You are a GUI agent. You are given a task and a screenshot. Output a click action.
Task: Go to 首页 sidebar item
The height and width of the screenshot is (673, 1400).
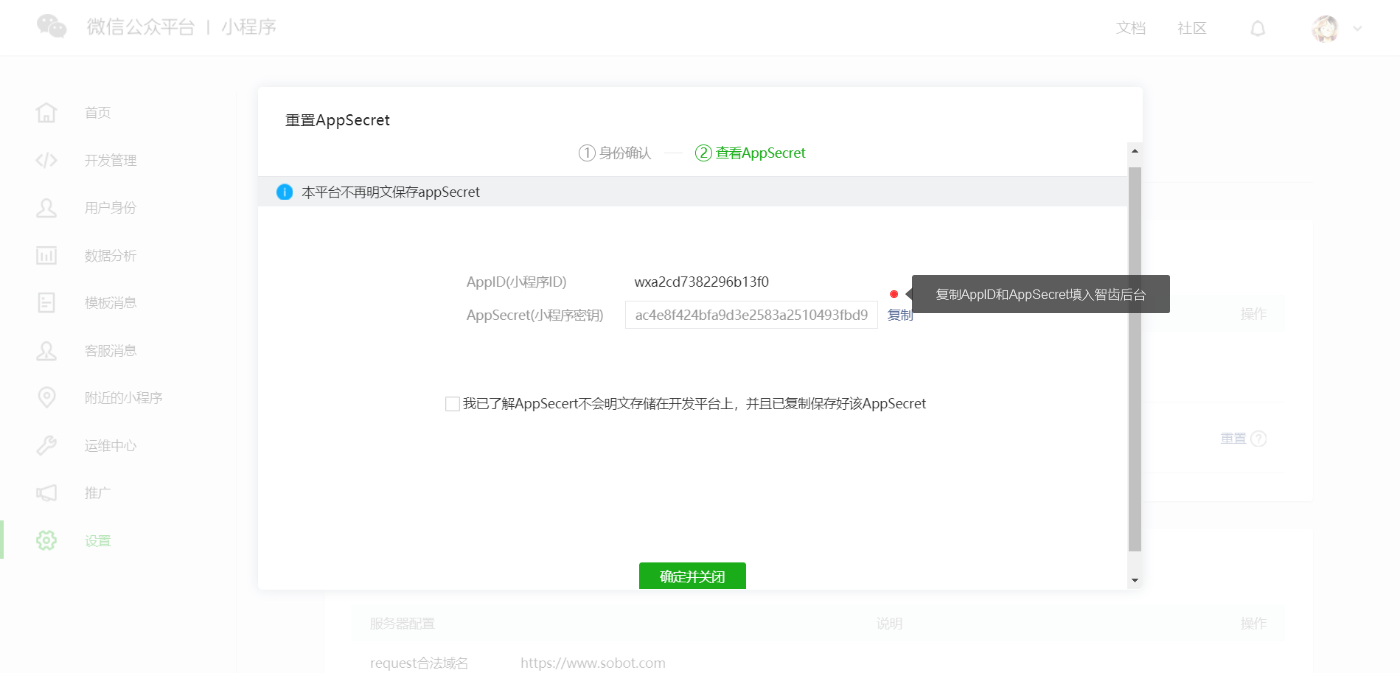(x=98, y=113)
